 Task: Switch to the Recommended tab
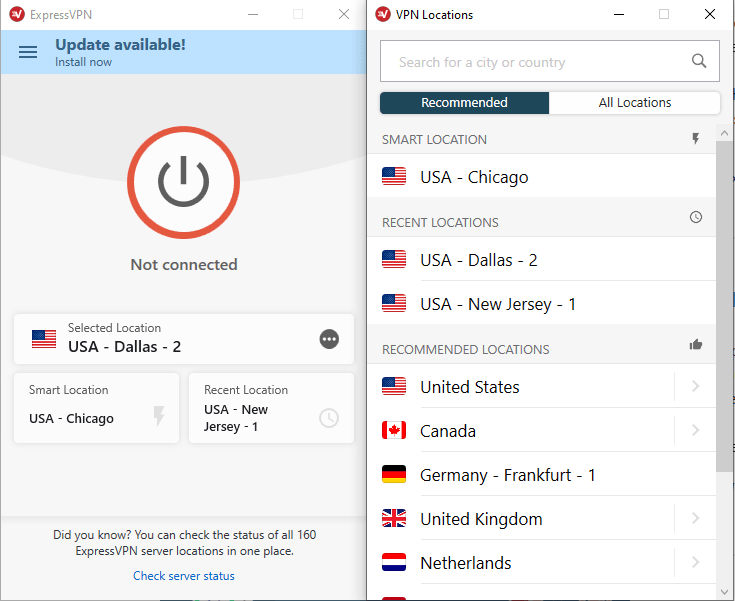point(464,103)
